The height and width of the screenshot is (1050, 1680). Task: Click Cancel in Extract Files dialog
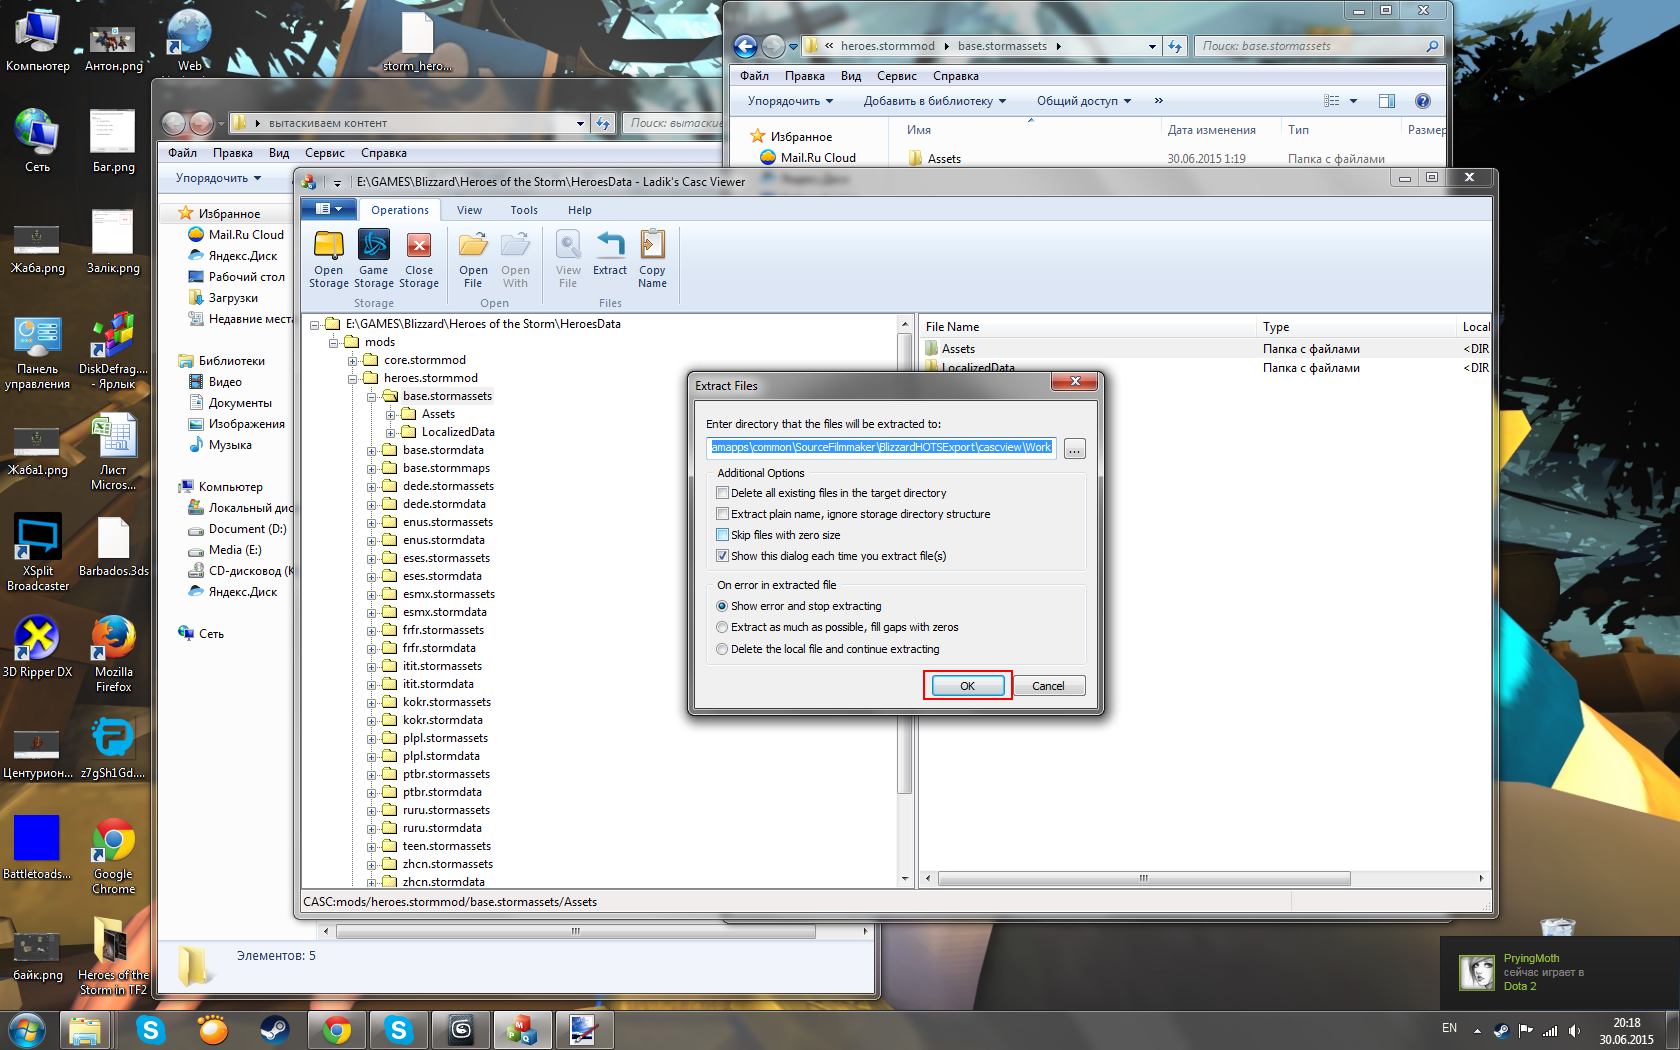pyautogui.click(x=1048, y=686)
